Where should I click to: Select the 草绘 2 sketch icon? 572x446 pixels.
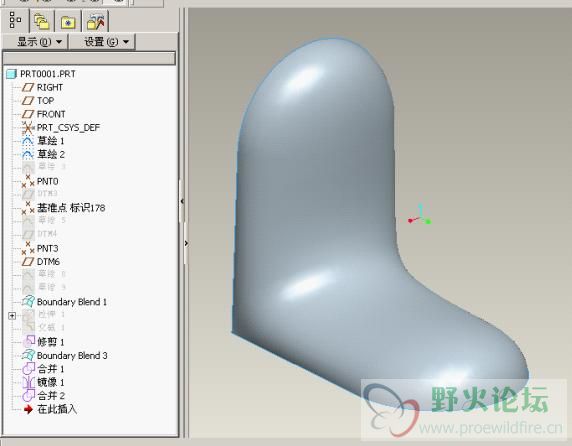28,154
